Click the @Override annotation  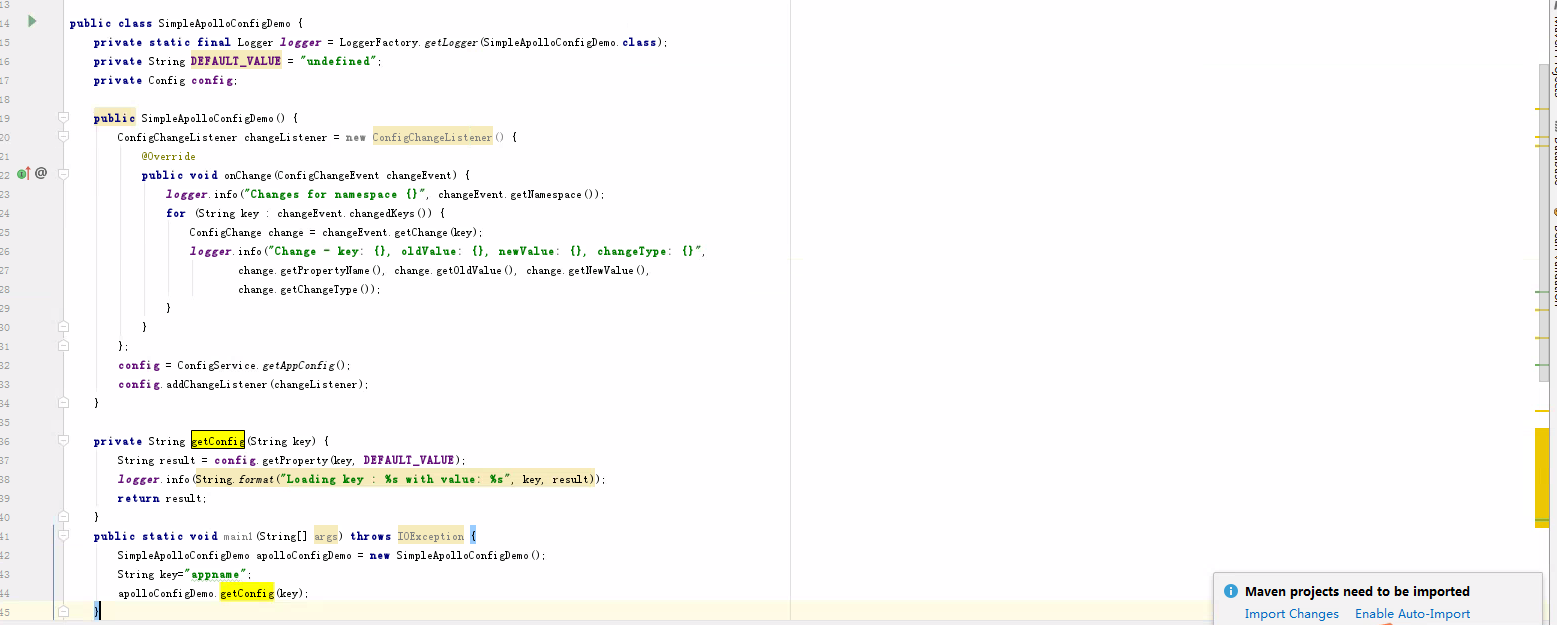pyautogui.click(x=168, y=156)
